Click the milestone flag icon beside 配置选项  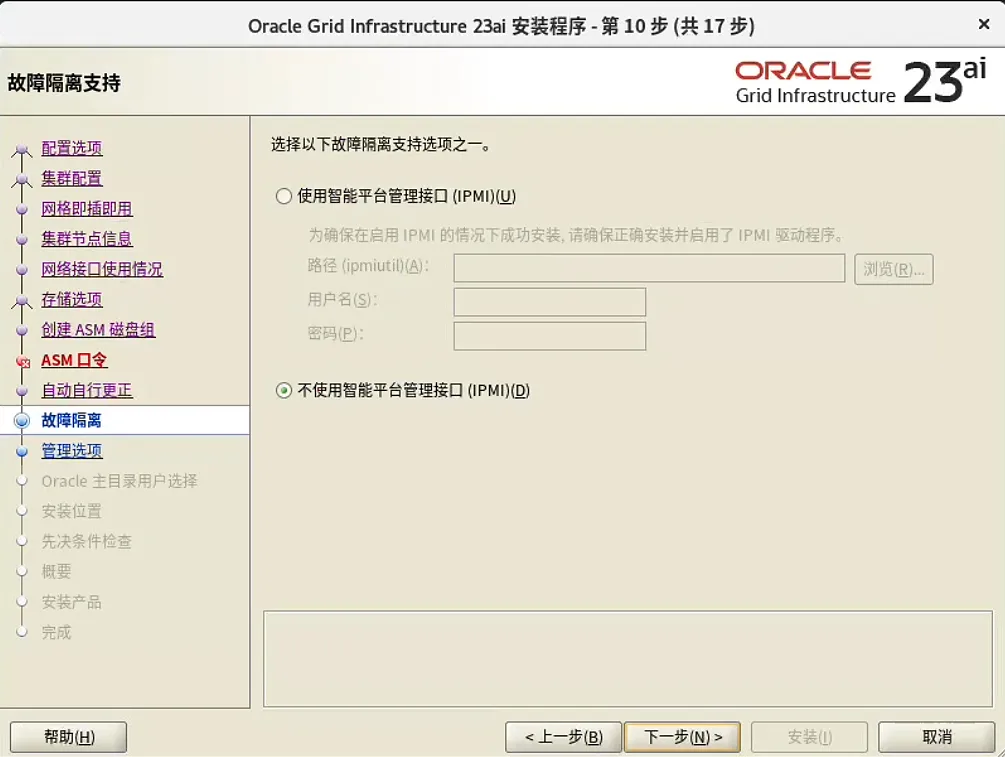tap(22, 148)
